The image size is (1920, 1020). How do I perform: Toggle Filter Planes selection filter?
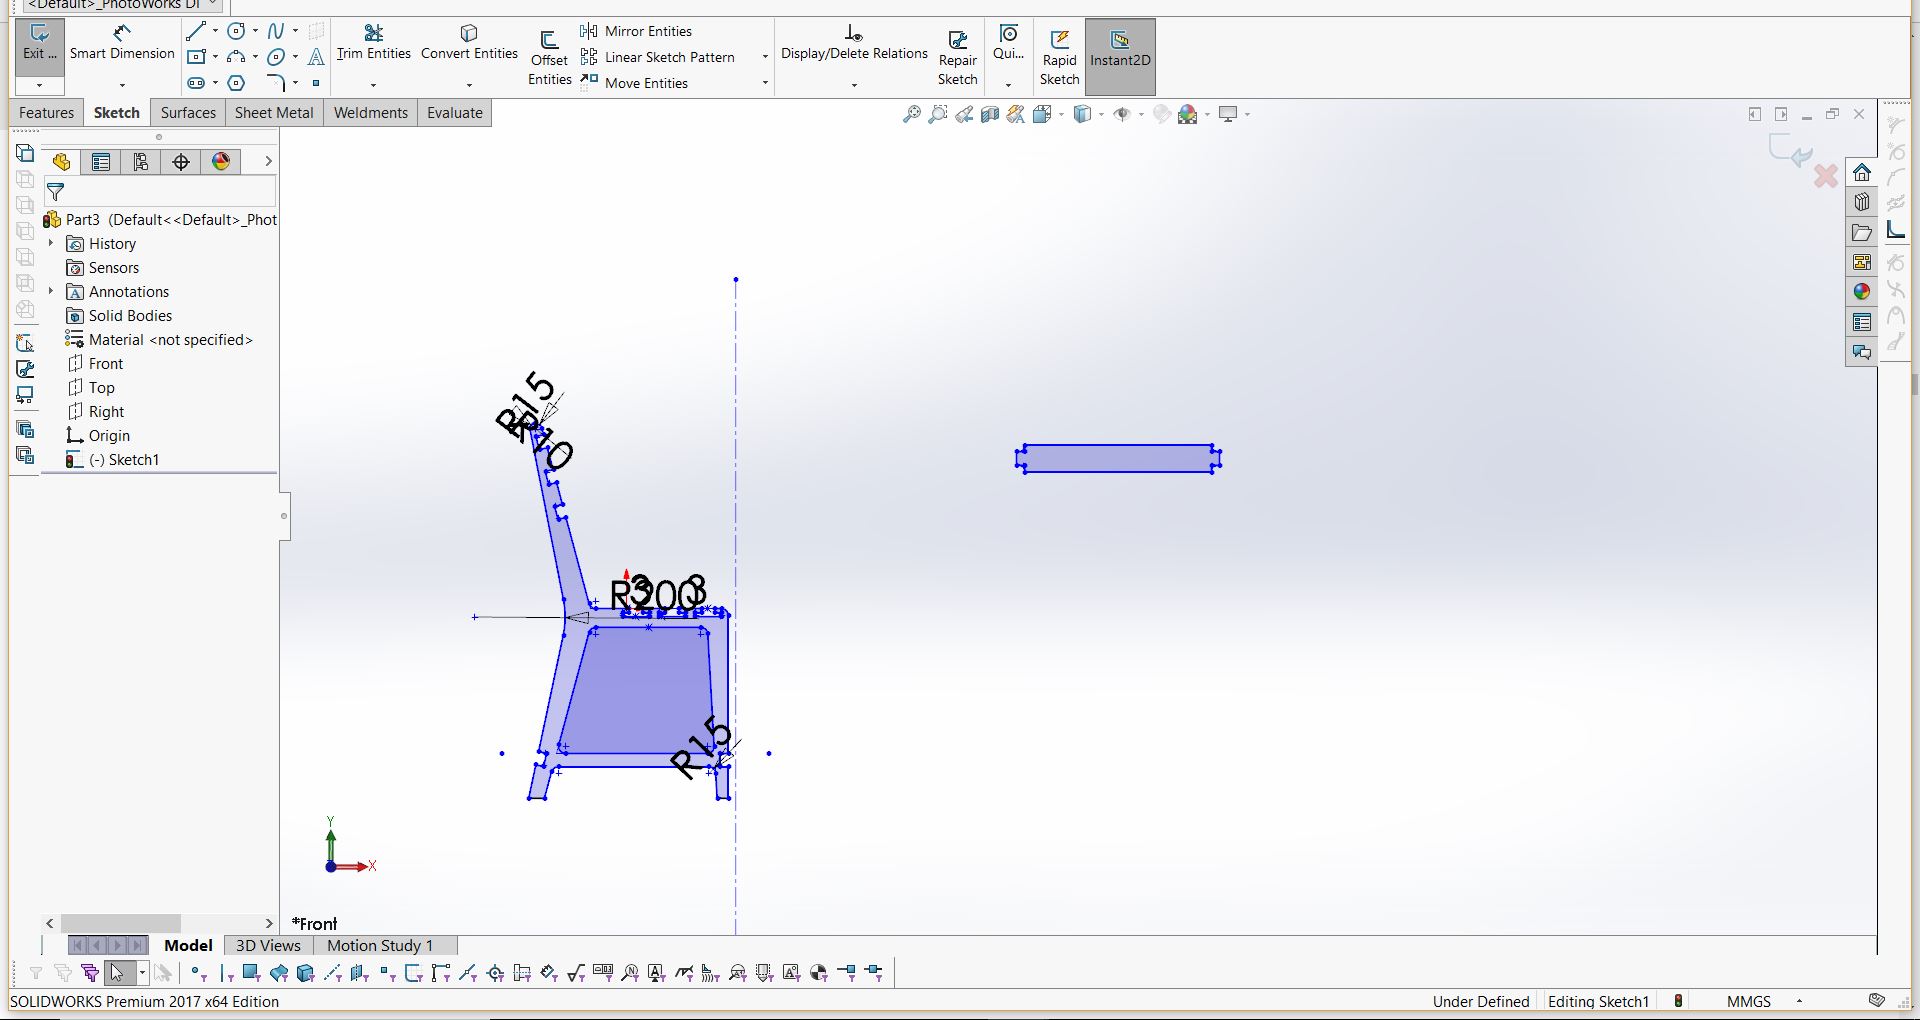pyautogui.click(x=360, y=972)
